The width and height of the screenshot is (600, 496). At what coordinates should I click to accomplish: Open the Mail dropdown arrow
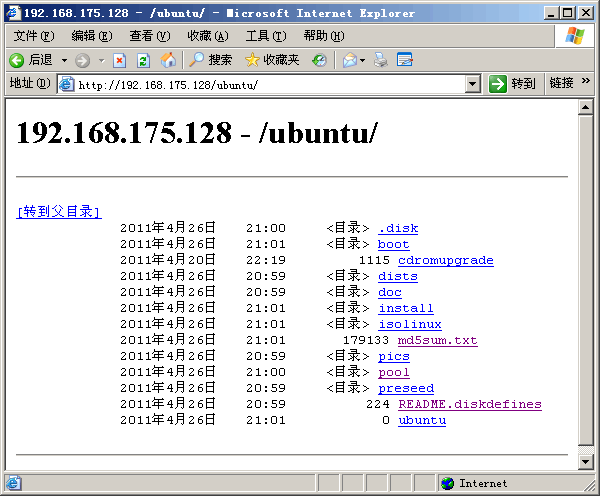[x=363, y=60]
